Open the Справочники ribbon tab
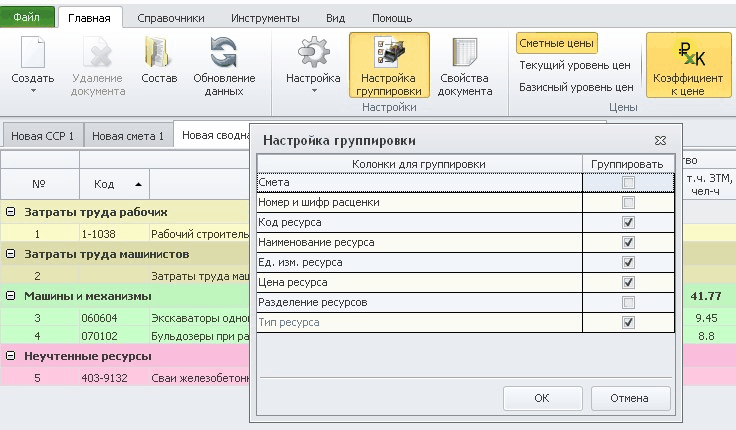Viewport: 736px width, 430px height. click(172, 18)
